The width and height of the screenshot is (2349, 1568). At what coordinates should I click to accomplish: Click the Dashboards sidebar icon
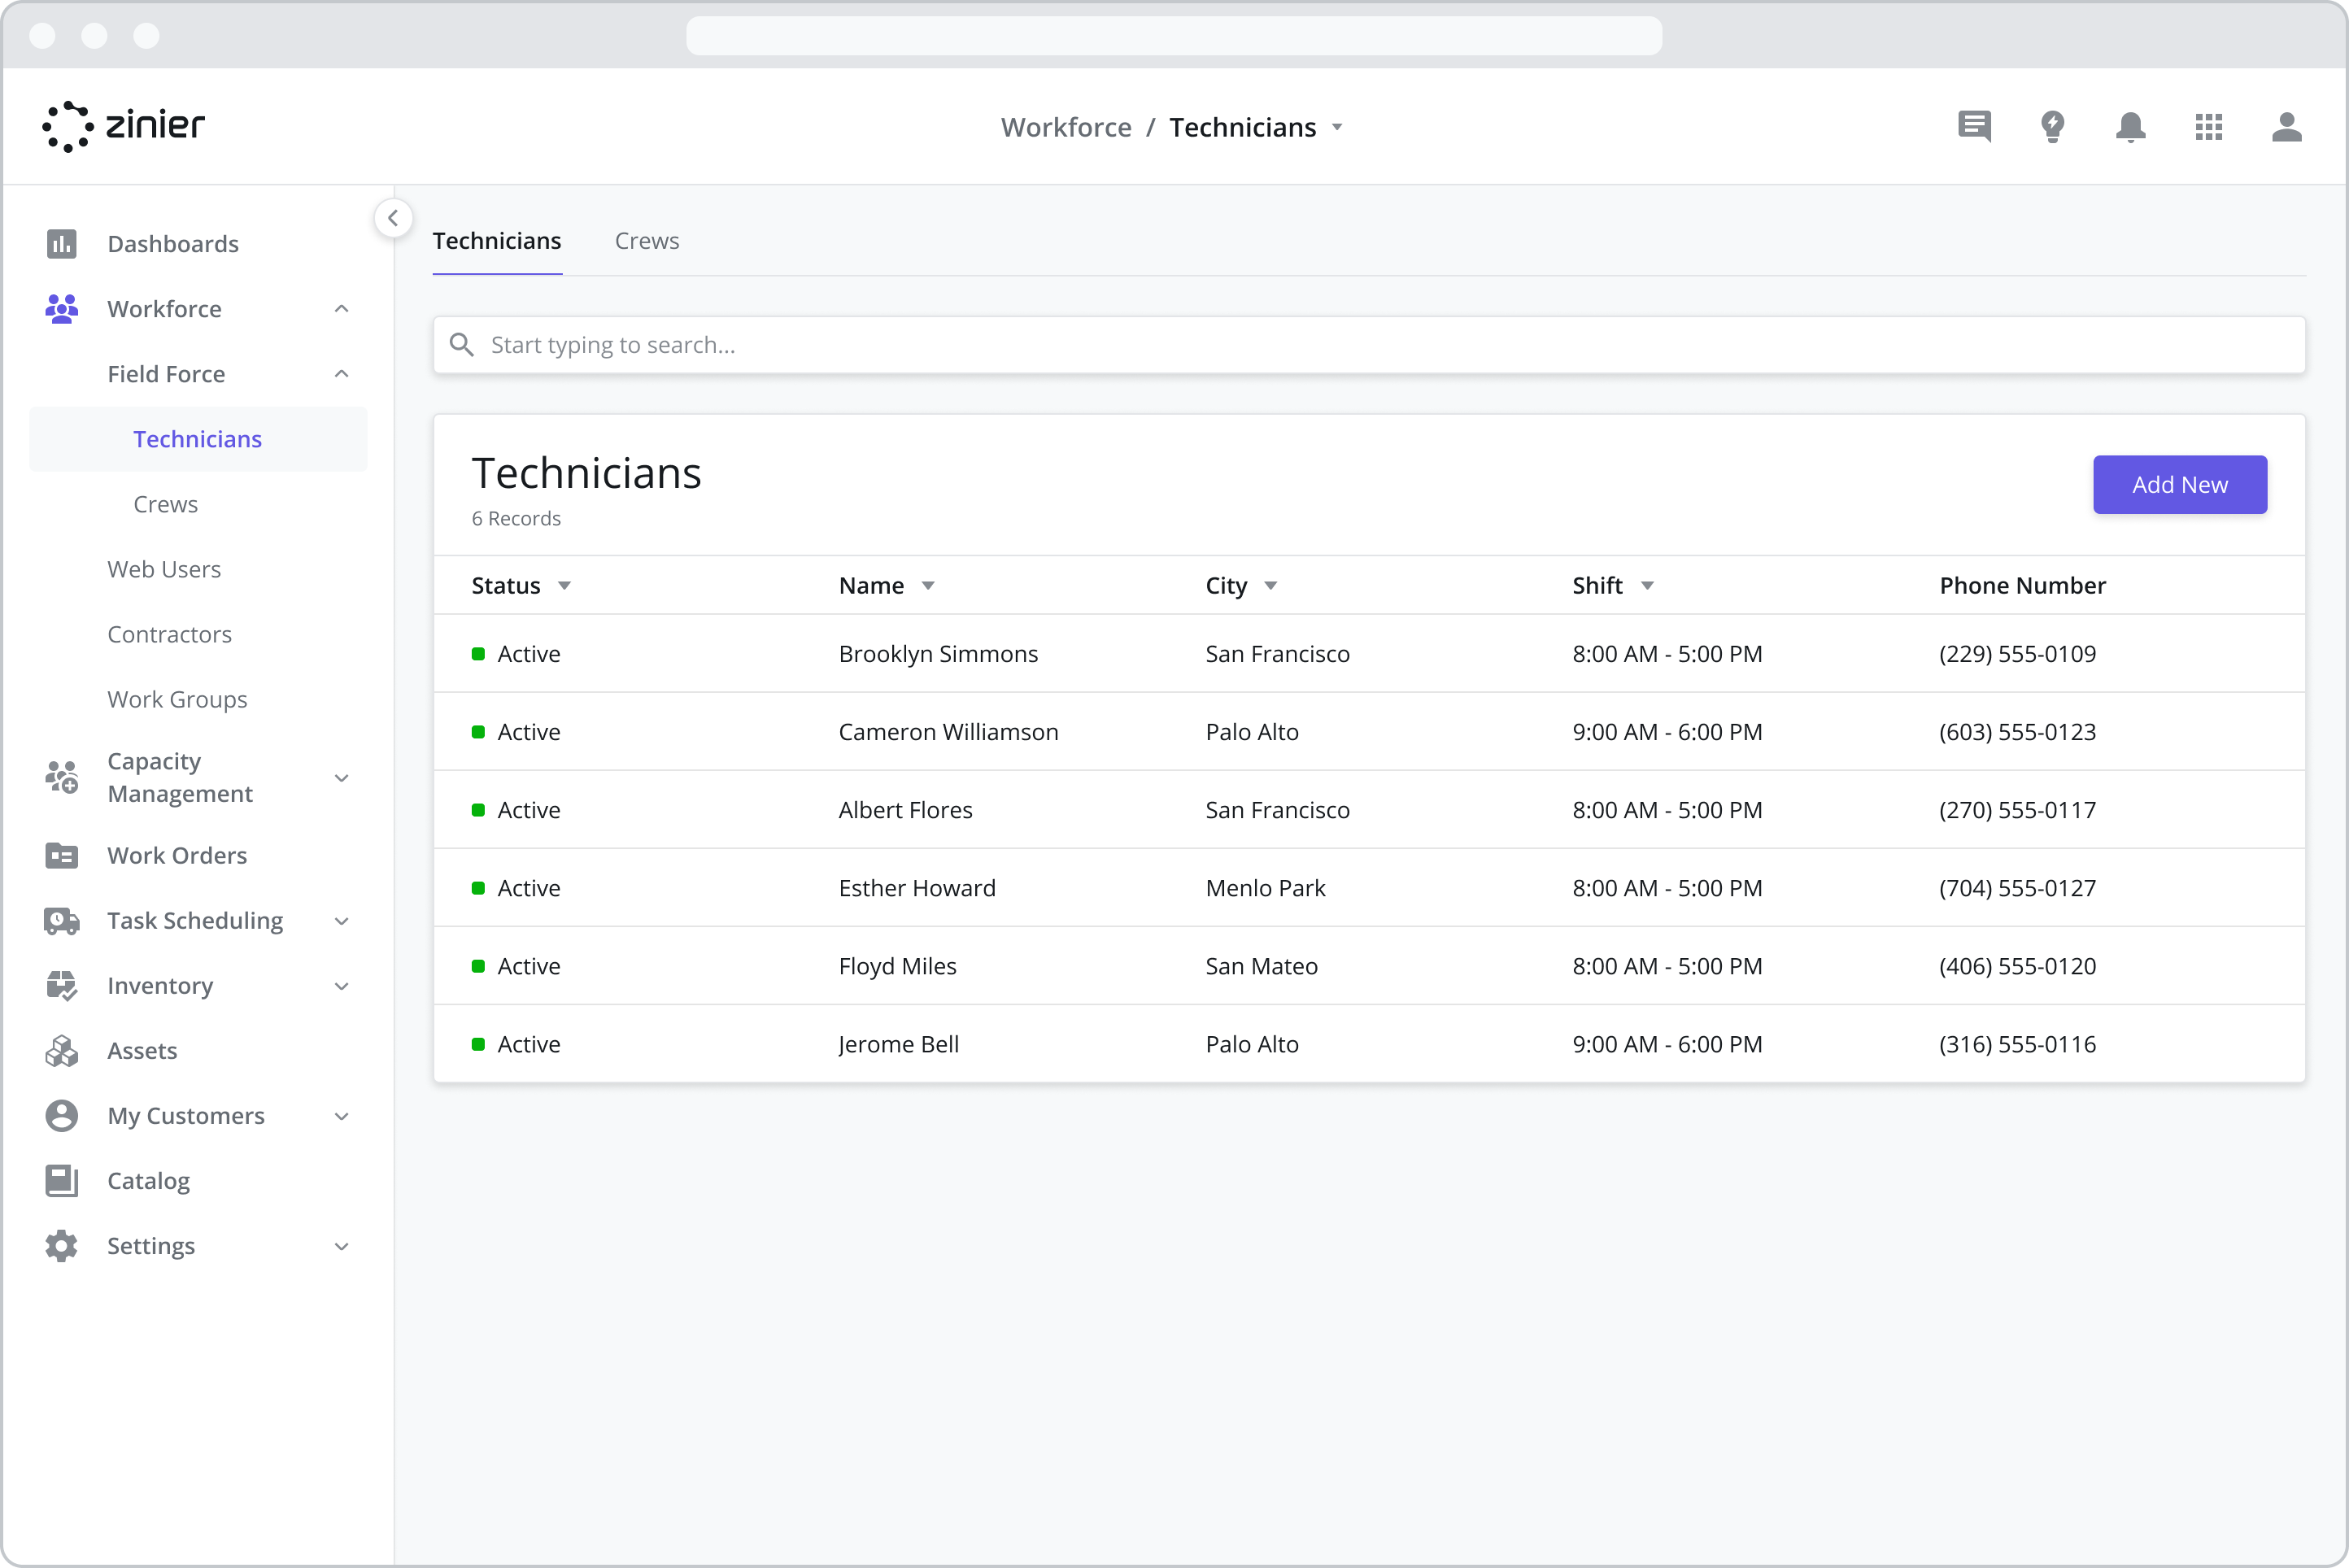[x=61, y=243]
